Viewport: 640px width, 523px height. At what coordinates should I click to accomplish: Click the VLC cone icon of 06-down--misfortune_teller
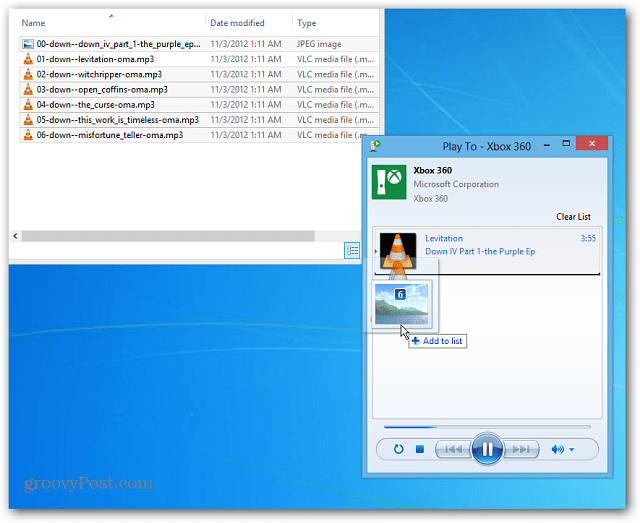click(x=28, y=134)
